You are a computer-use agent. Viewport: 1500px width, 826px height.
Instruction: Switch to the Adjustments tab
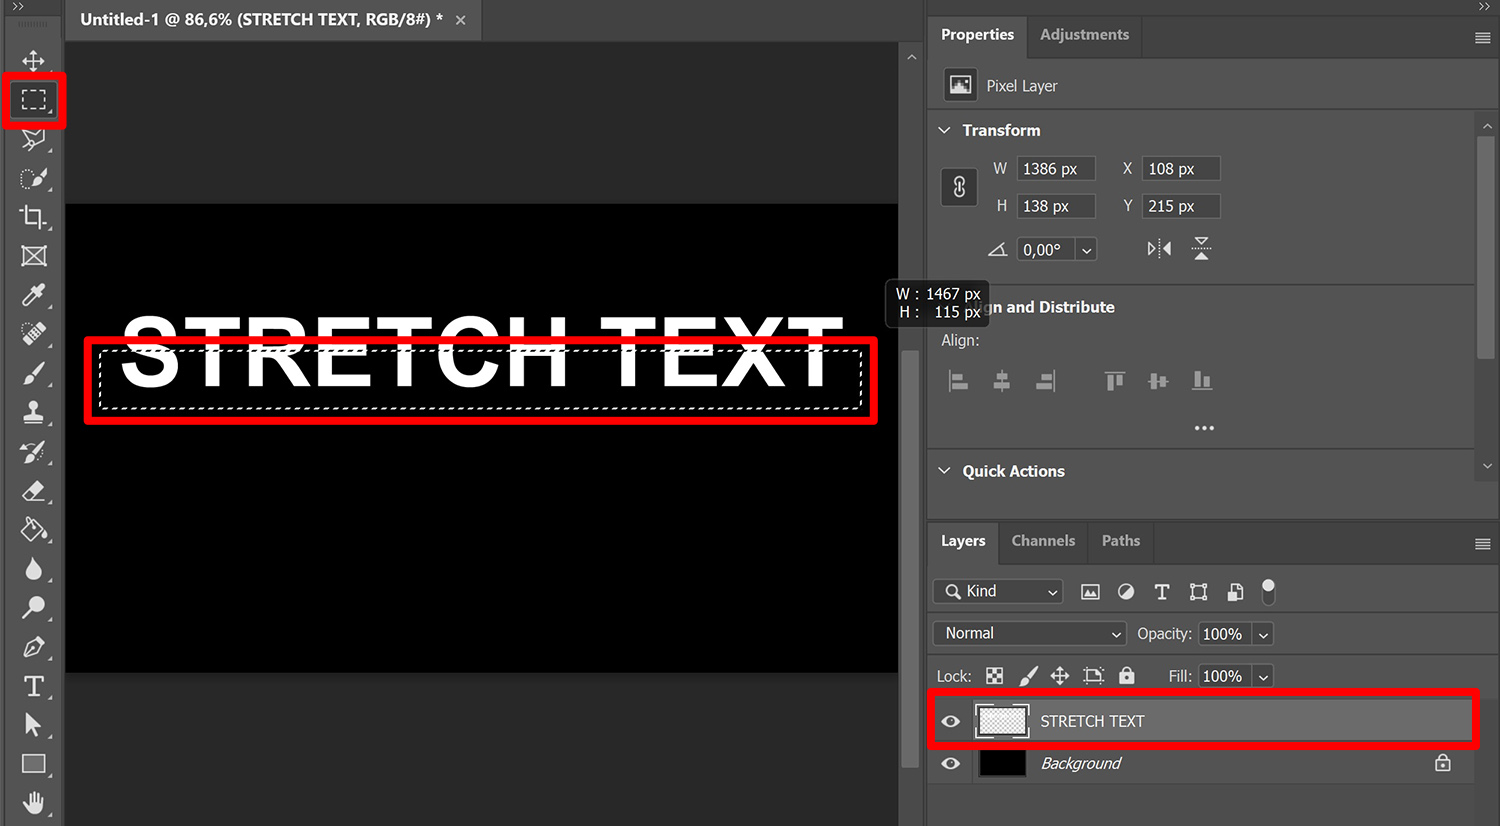1083,34
